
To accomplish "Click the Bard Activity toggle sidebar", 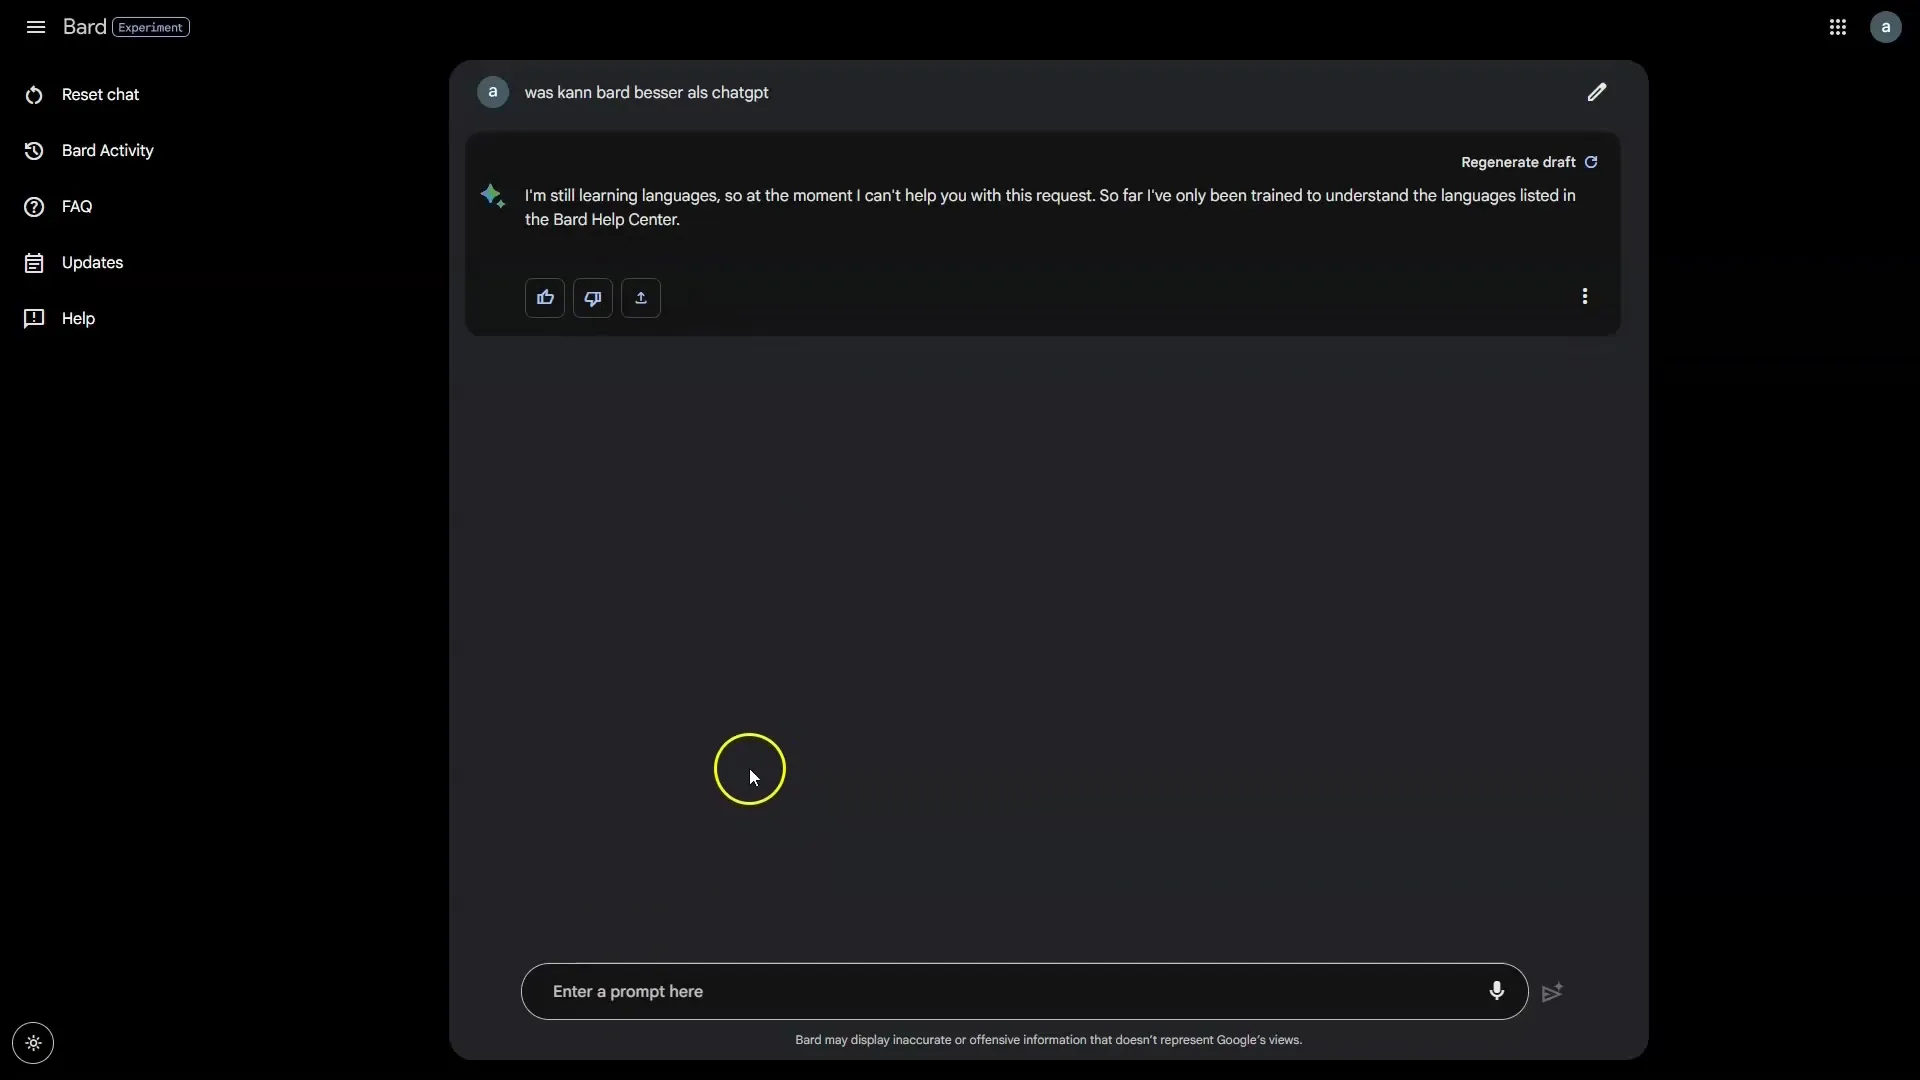I will coord(105,149).
